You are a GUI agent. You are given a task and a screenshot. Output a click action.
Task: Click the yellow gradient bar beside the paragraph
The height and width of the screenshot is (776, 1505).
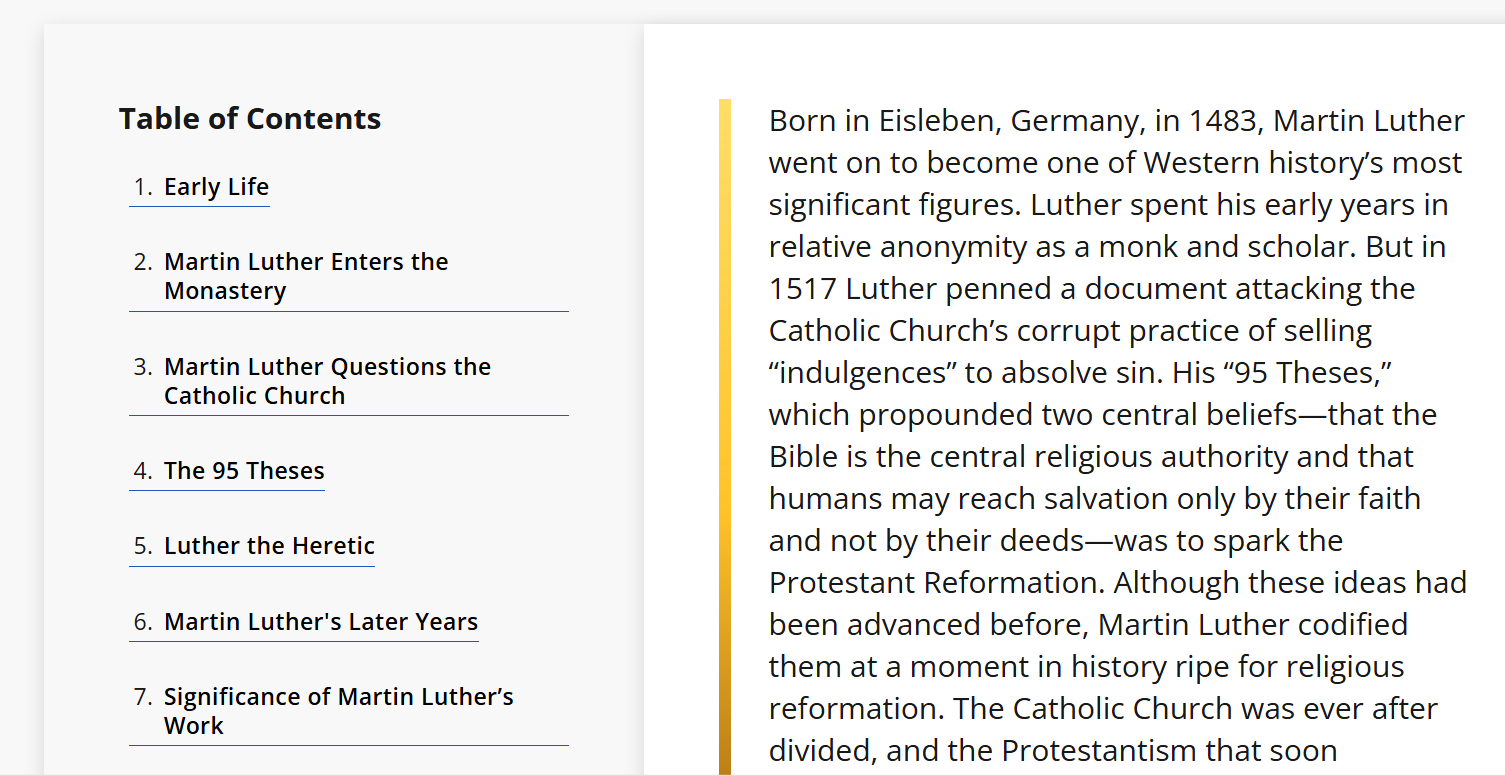pyautogui.click(x=725, y=437)
